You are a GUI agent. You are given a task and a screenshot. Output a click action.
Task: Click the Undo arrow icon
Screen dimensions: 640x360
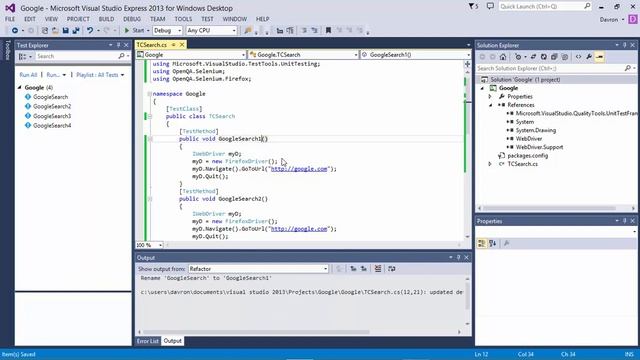(90, 31)
